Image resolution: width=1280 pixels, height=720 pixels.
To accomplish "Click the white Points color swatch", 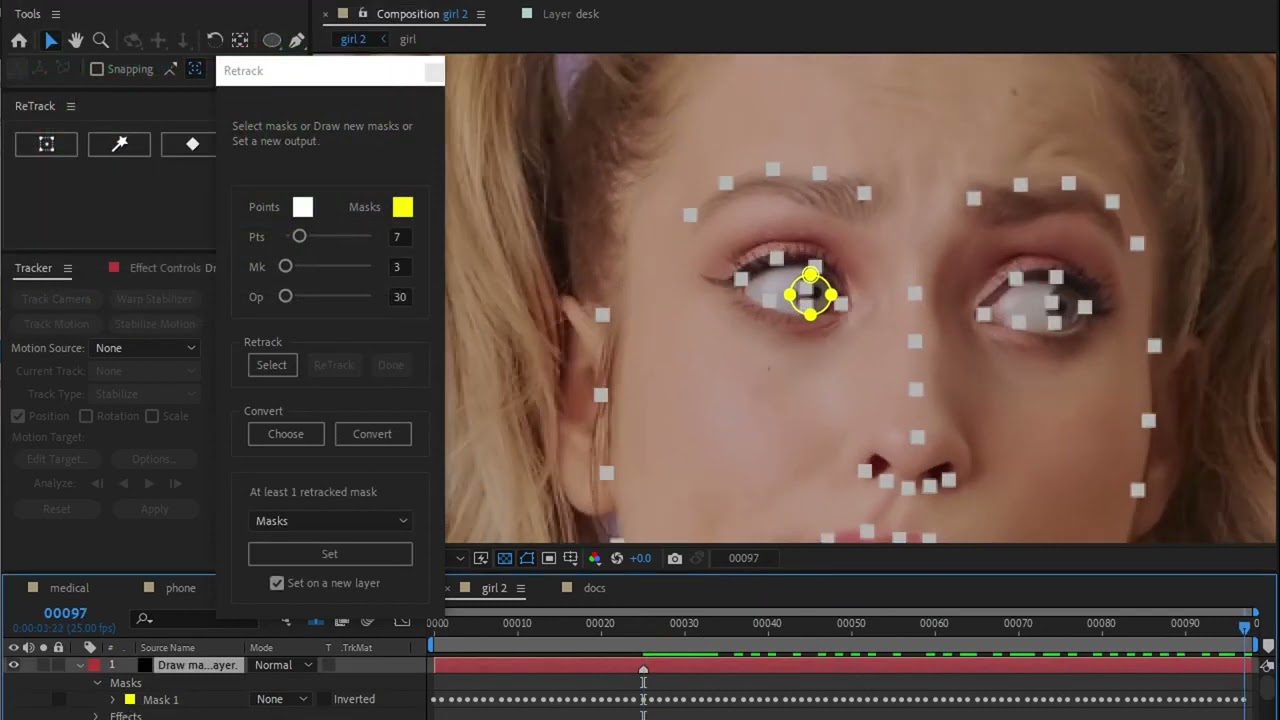I will [x=303, y=207].
